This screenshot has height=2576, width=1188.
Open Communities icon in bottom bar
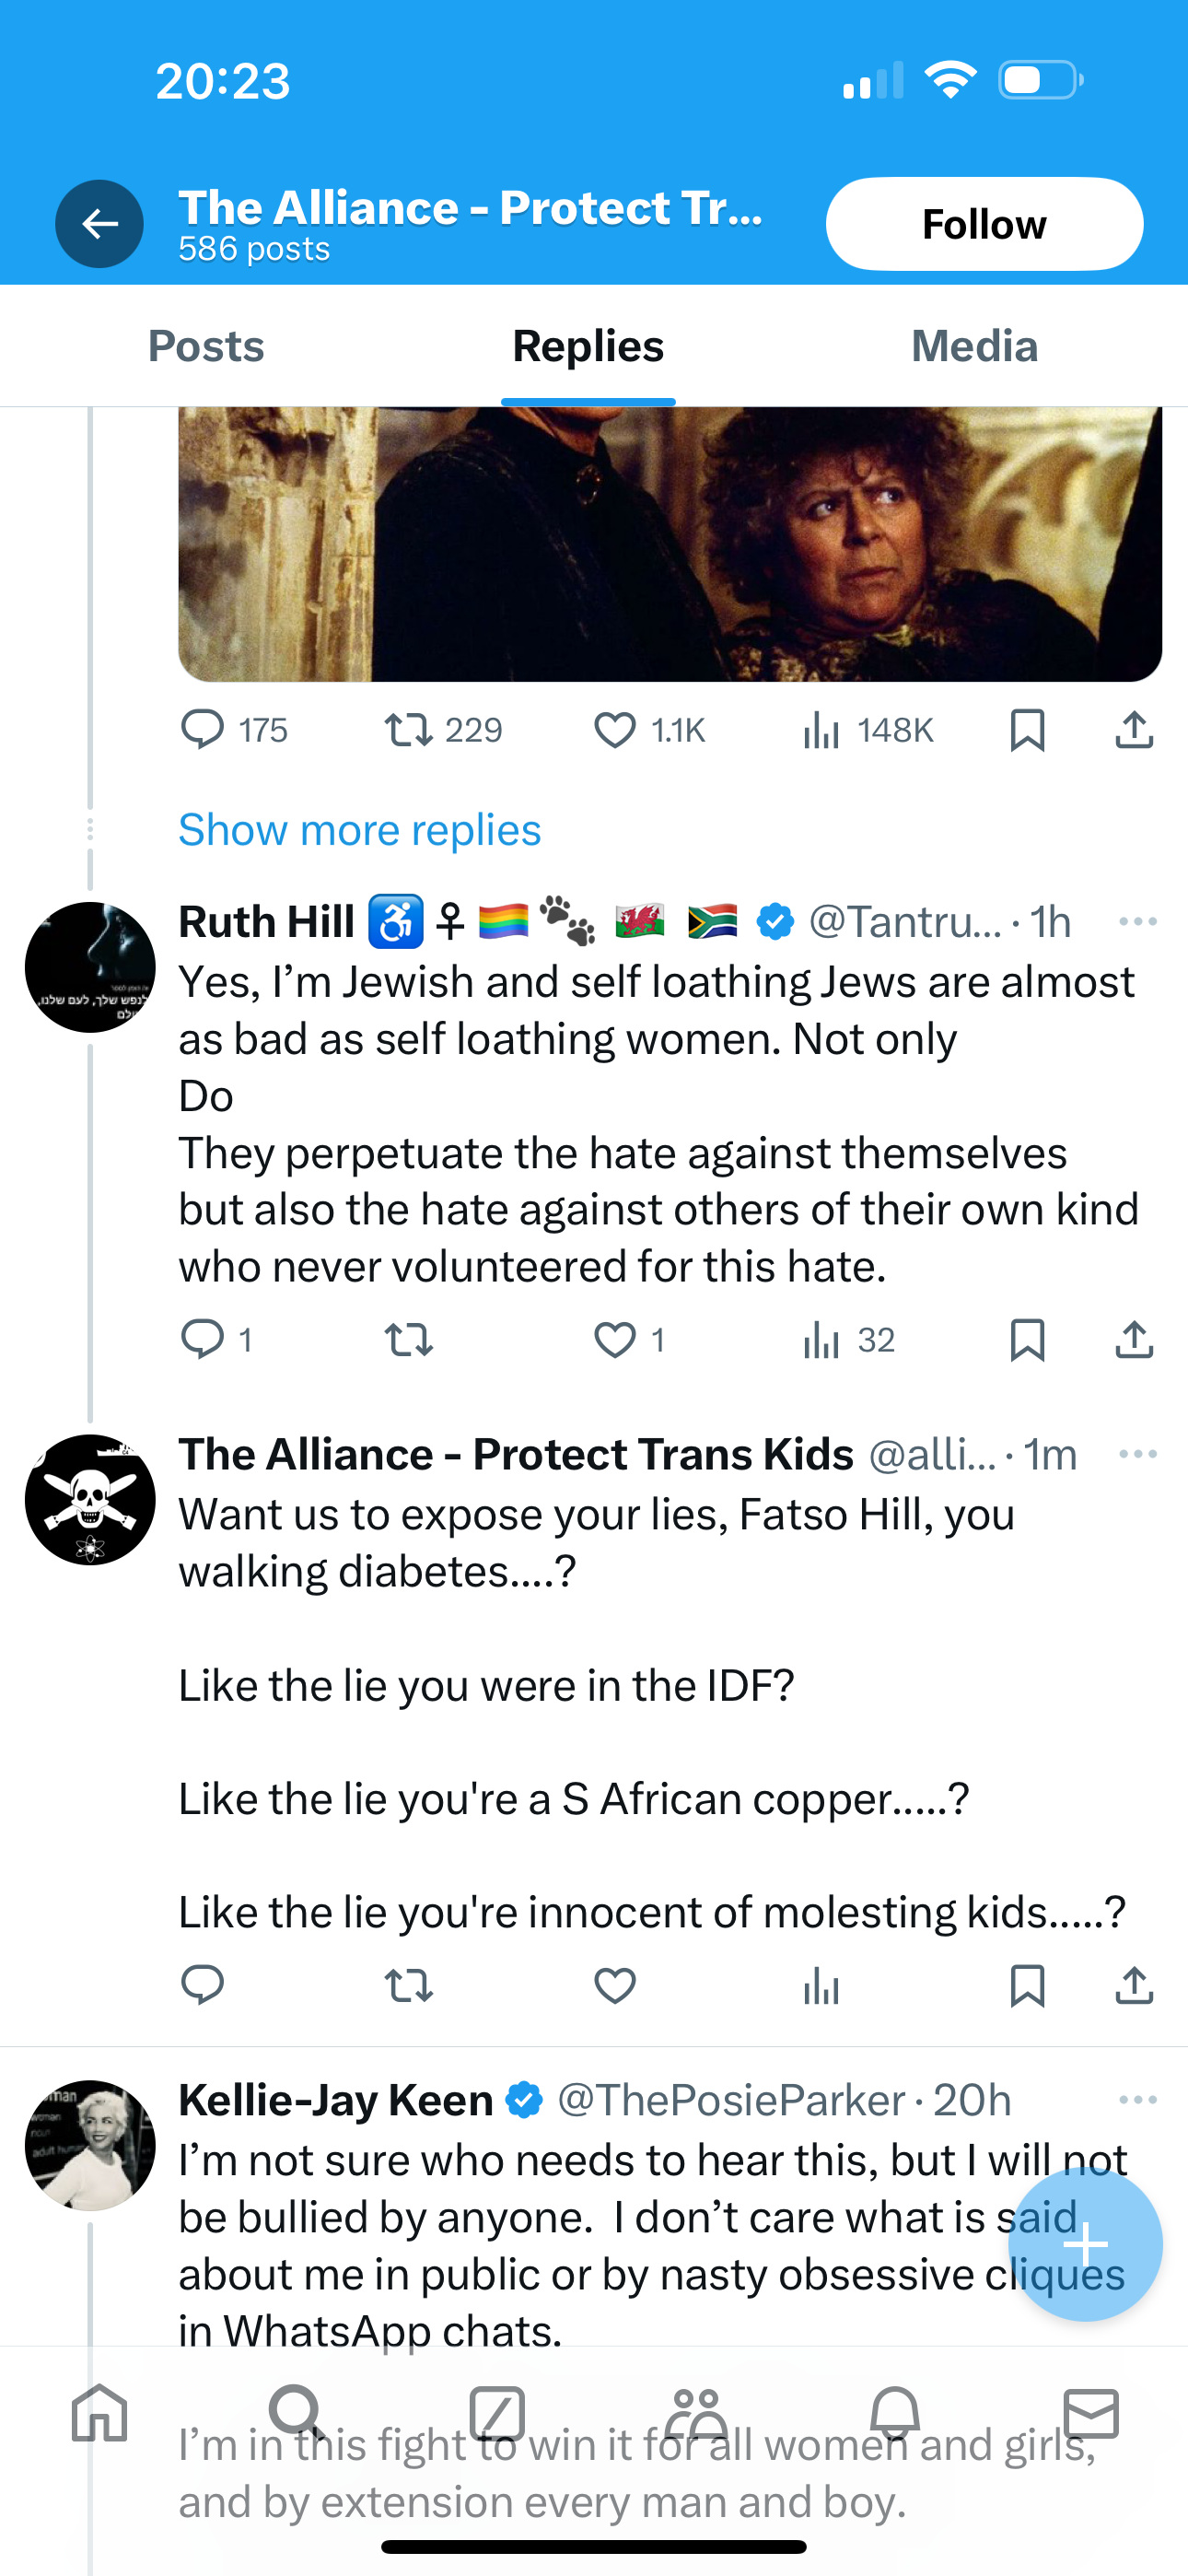click(x=696, y=2412)
